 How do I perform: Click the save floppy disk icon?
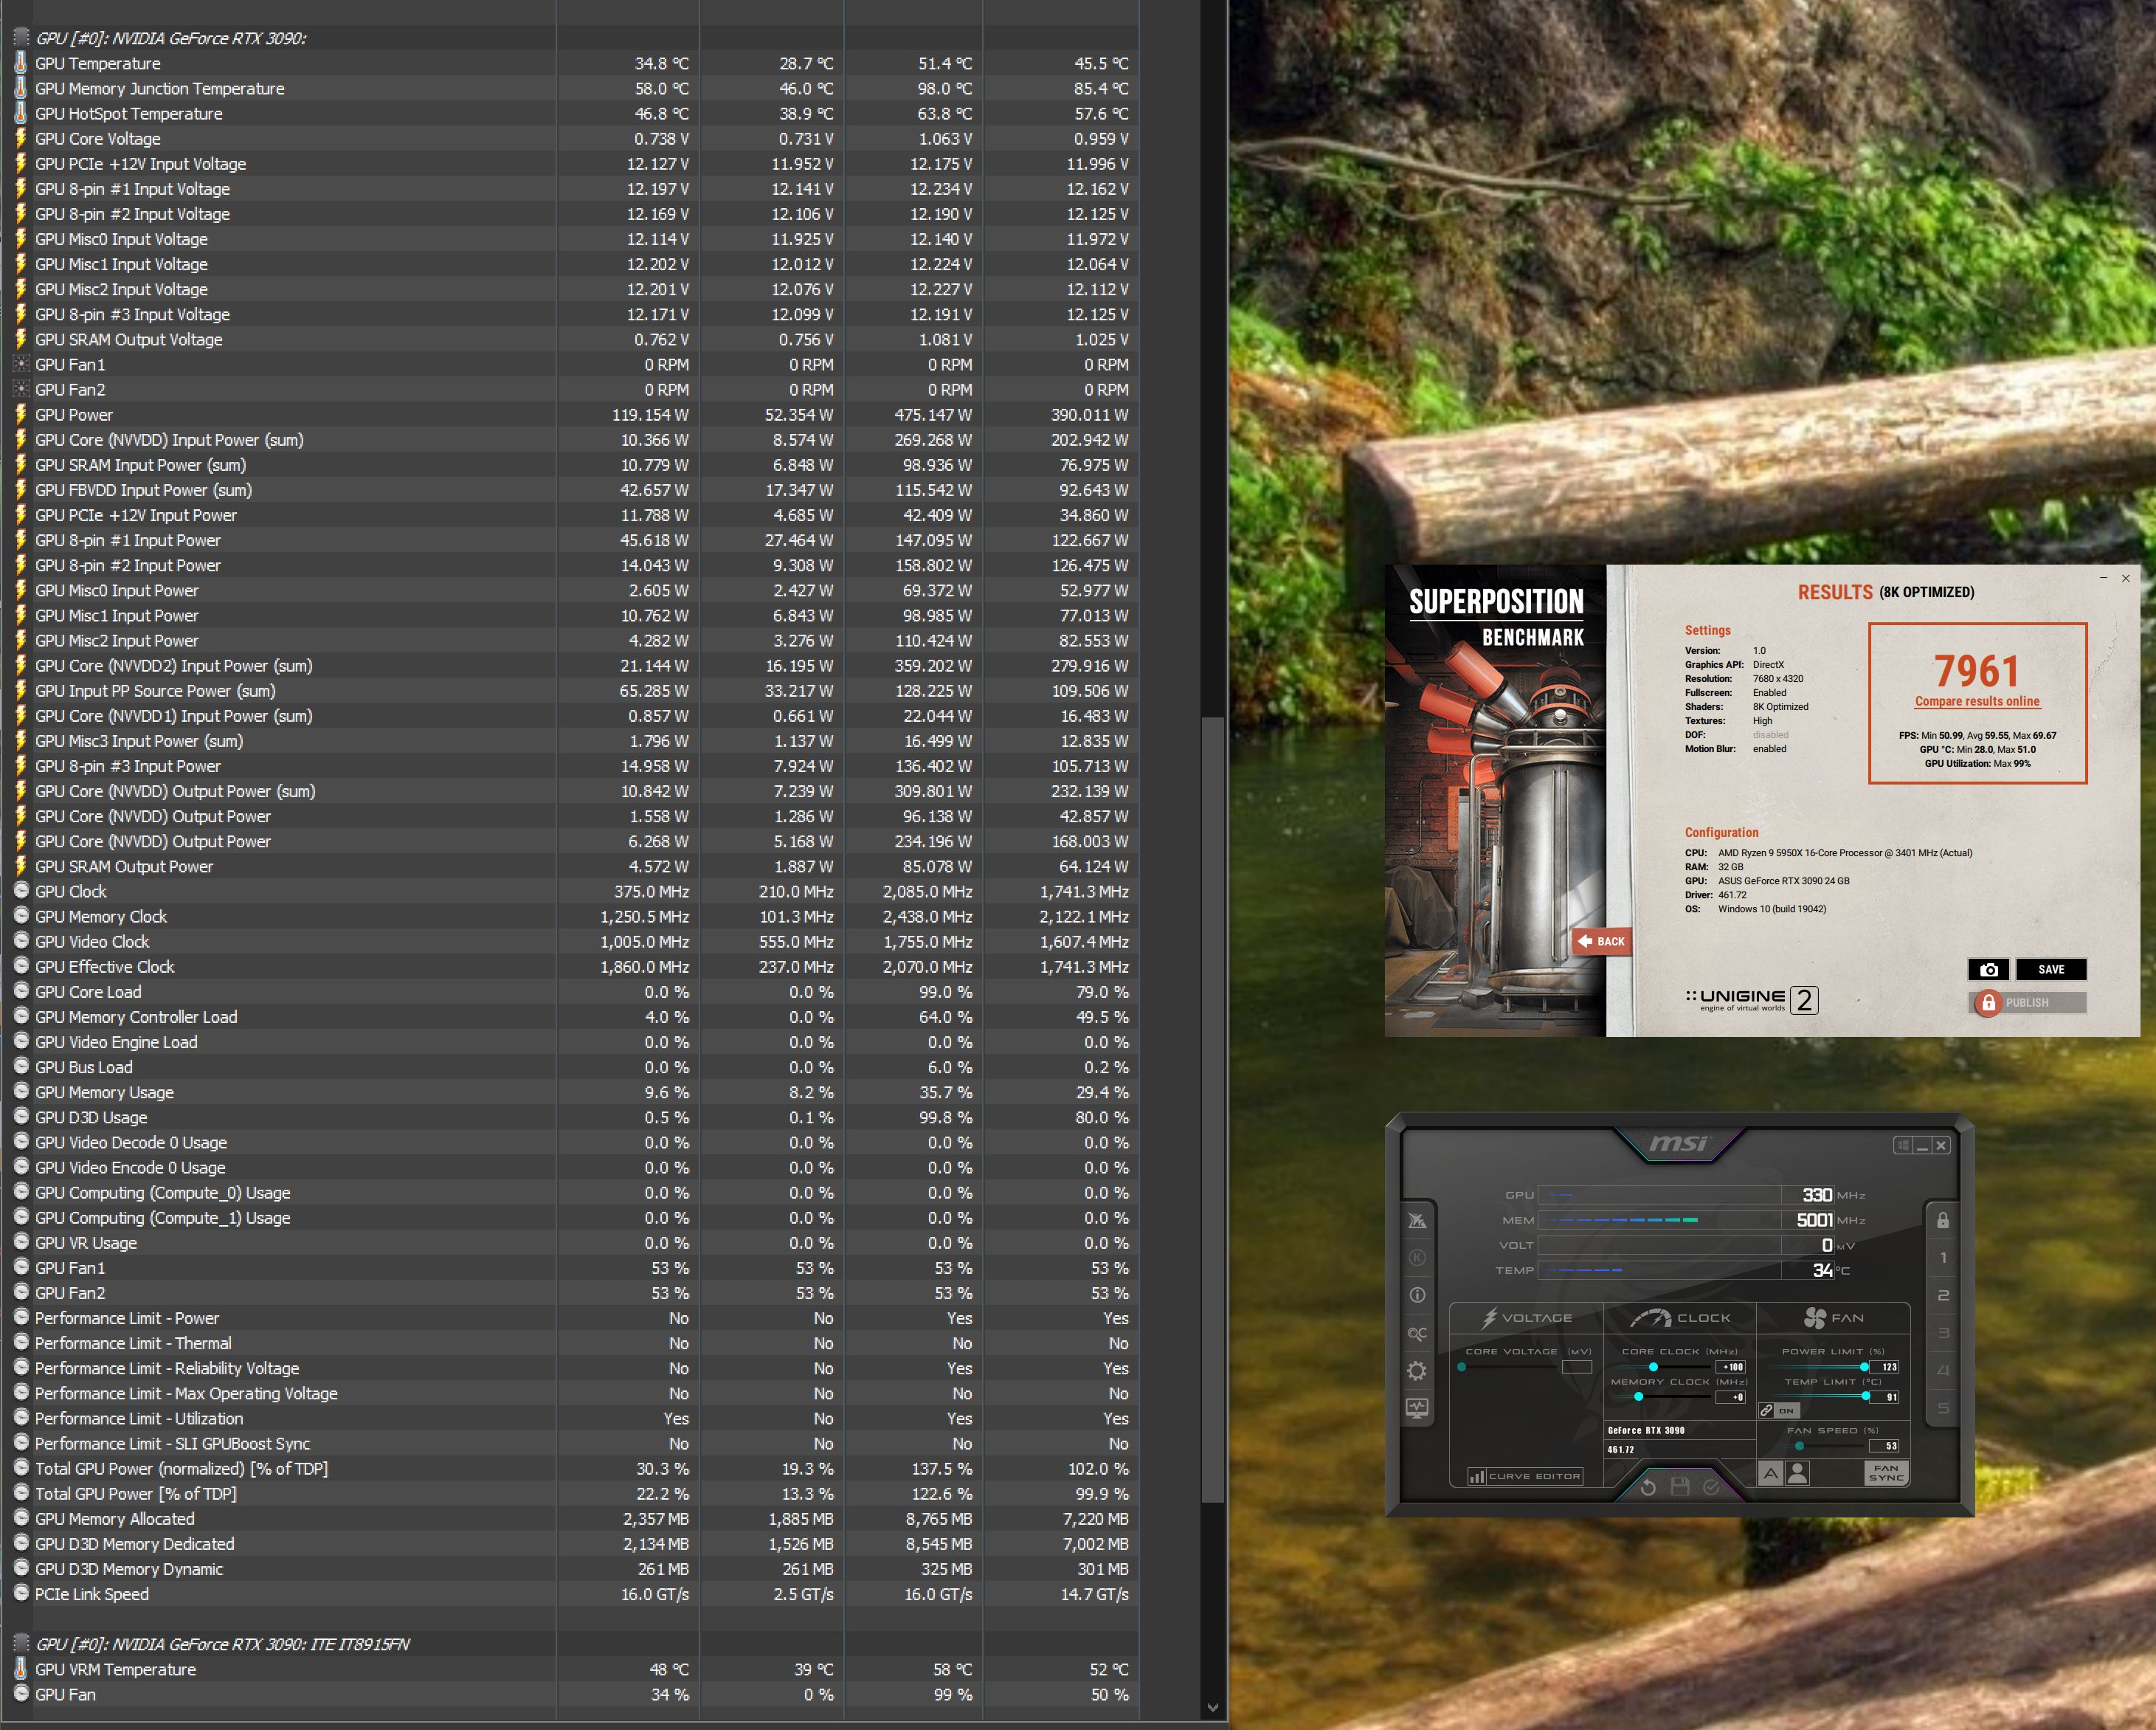tap(1680, 1487)
